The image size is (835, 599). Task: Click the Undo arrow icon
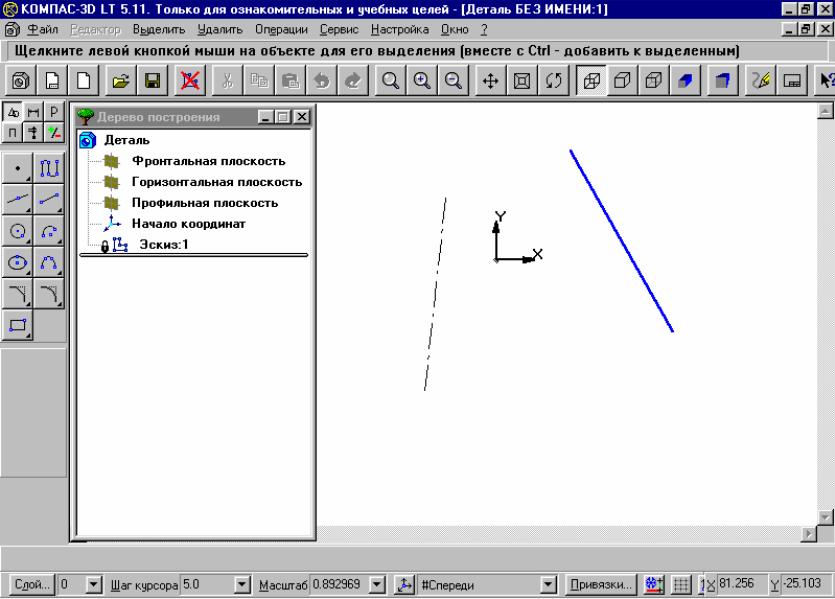tap(322, 81)
